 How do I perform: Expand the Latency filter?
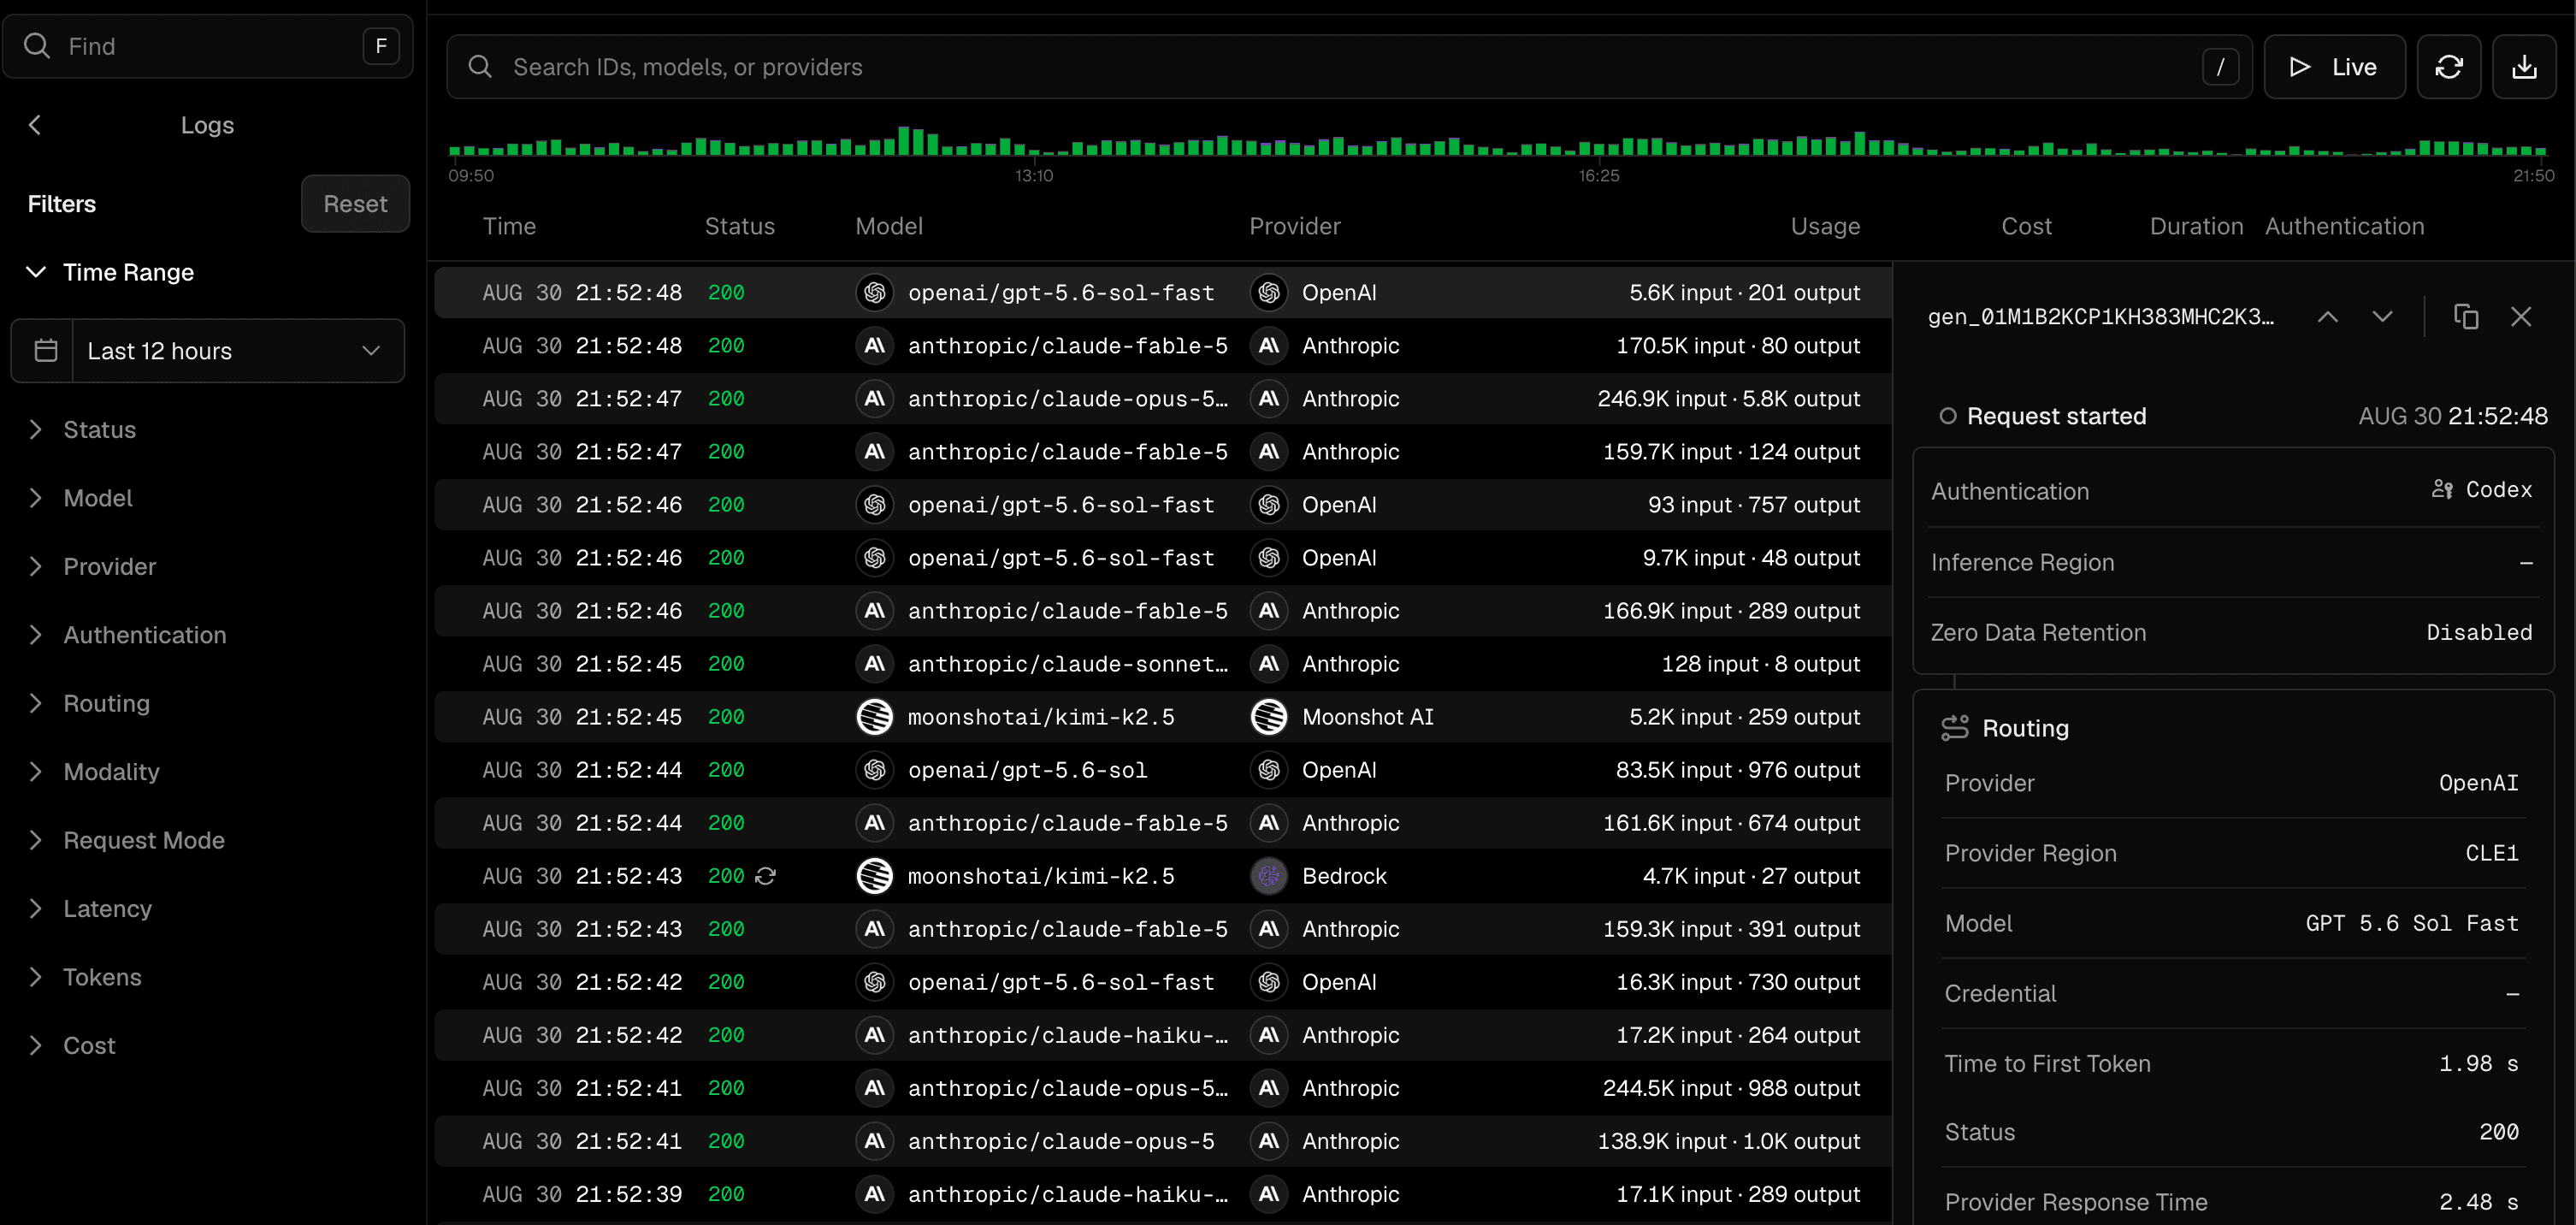click(89, 909)
